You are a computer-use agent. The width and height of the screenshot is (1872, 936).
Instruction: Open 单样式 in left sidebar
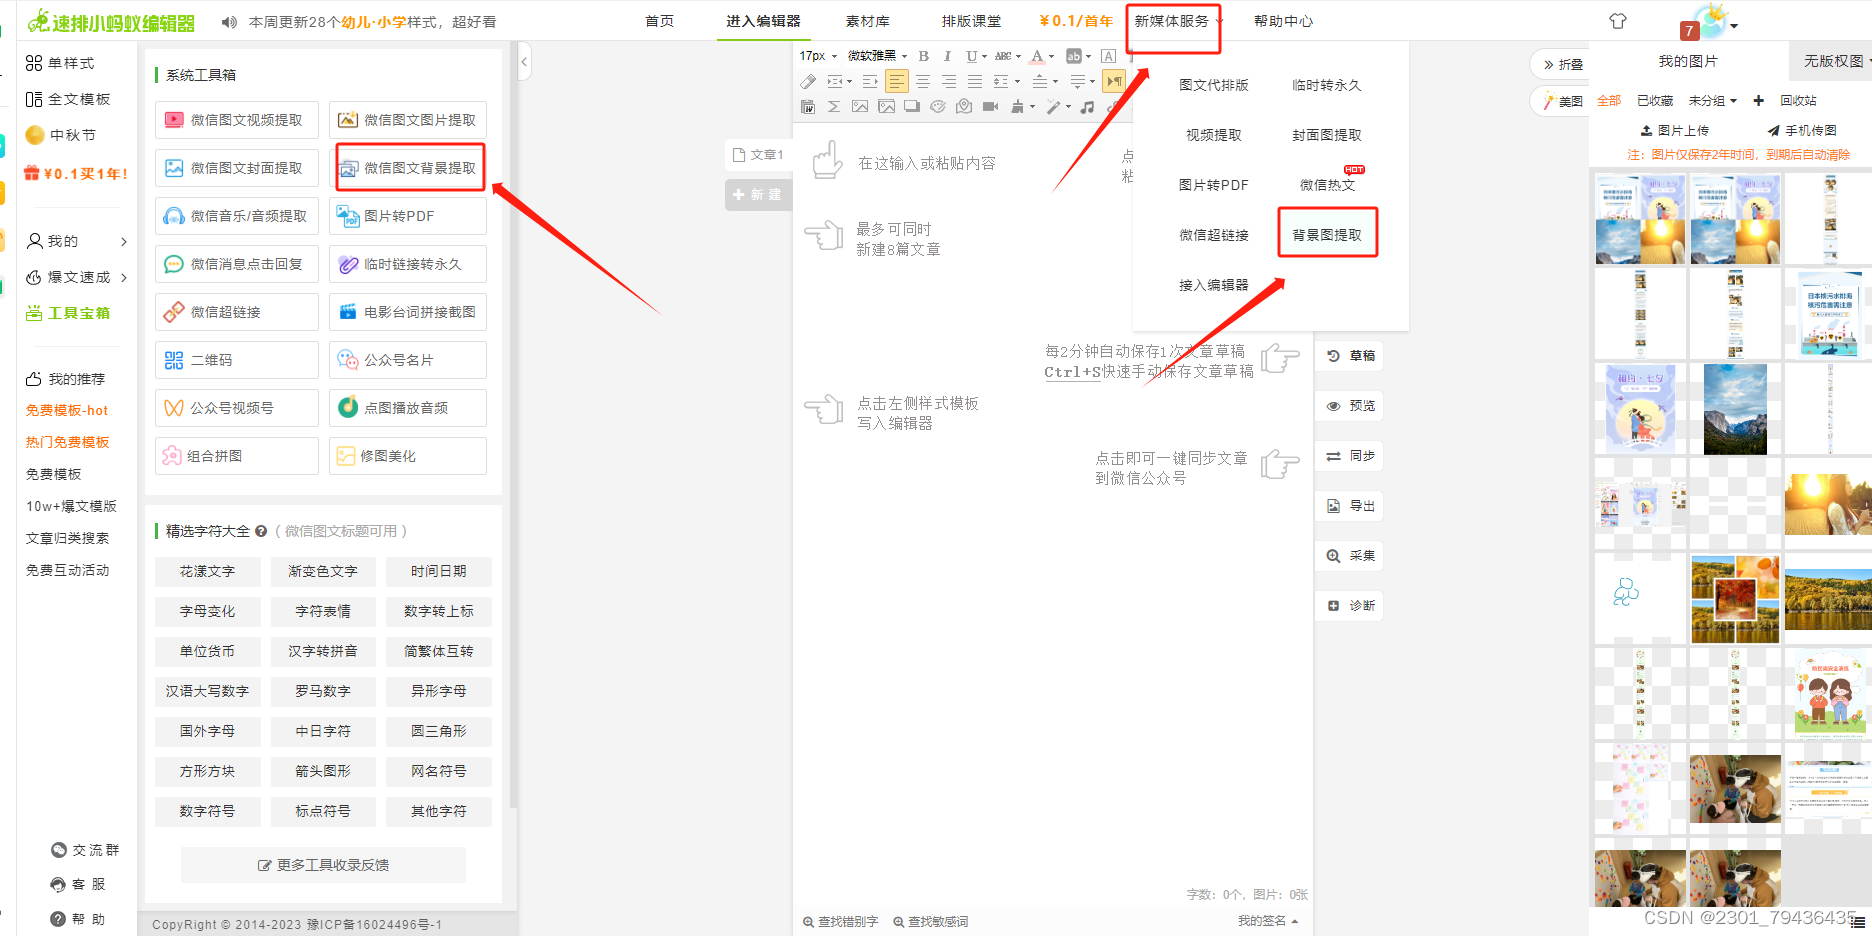[60, 63]
